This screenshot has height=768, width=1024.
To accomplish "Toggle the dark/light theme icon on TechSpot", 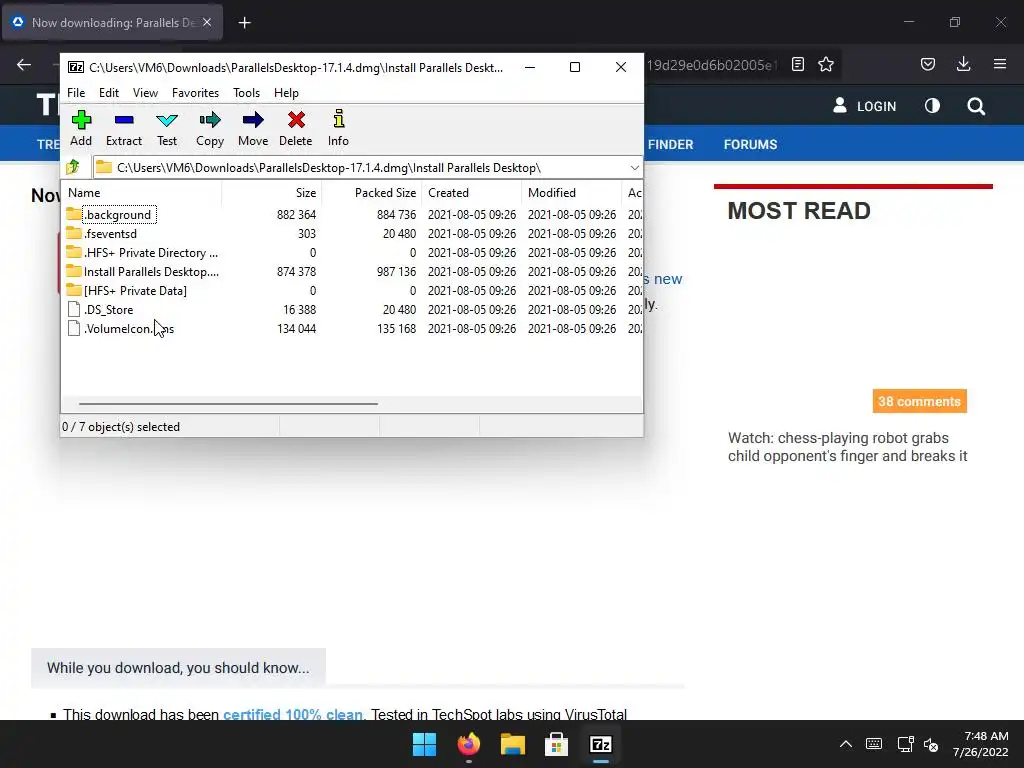I will [x=932, y=106].
